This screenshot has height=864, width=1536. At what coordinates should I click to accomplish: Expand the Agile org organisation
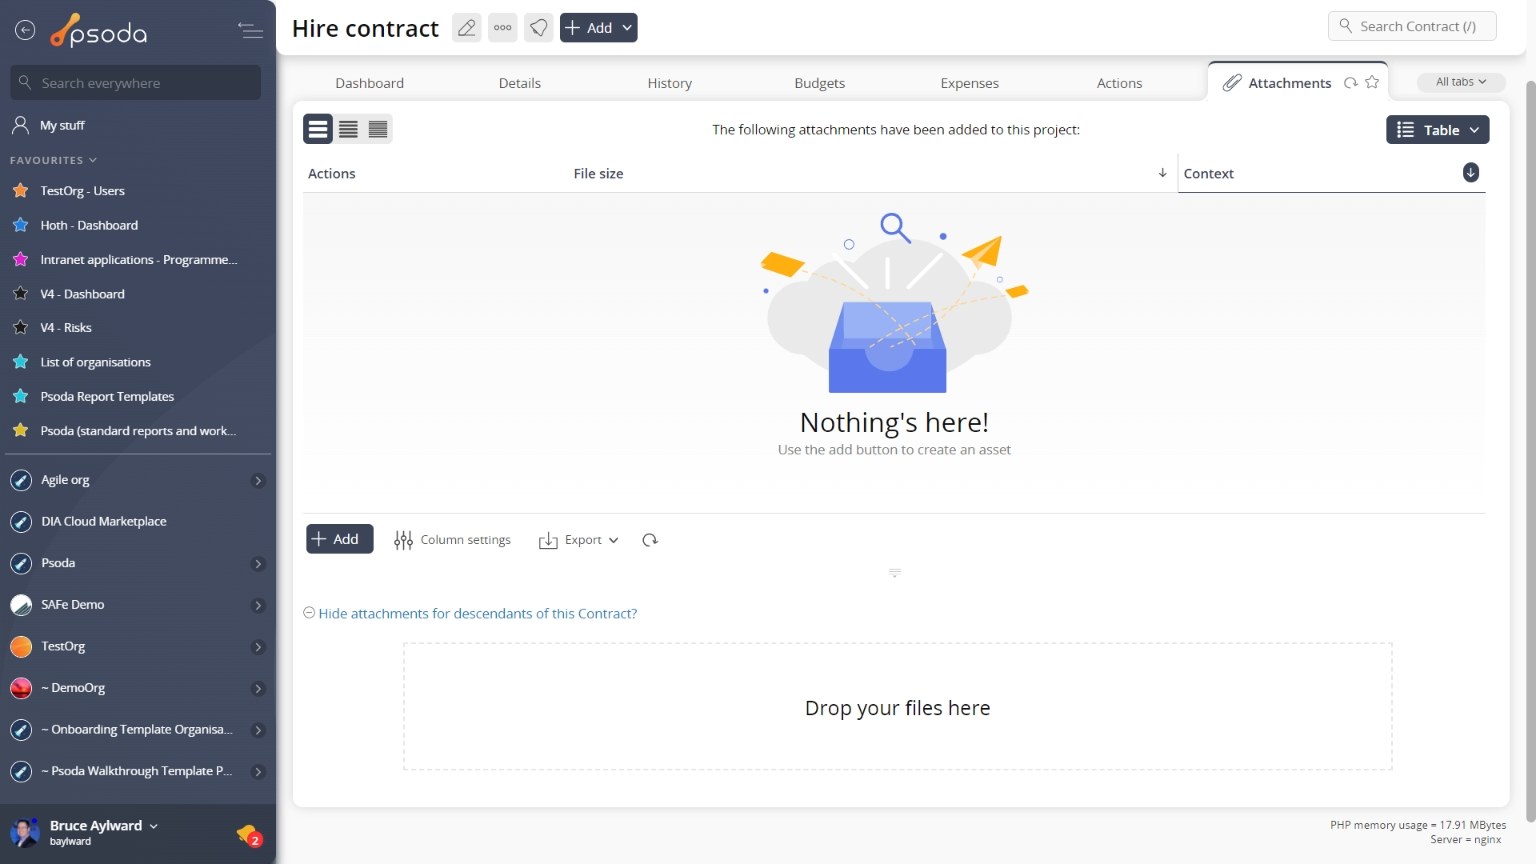coord(258,481)
